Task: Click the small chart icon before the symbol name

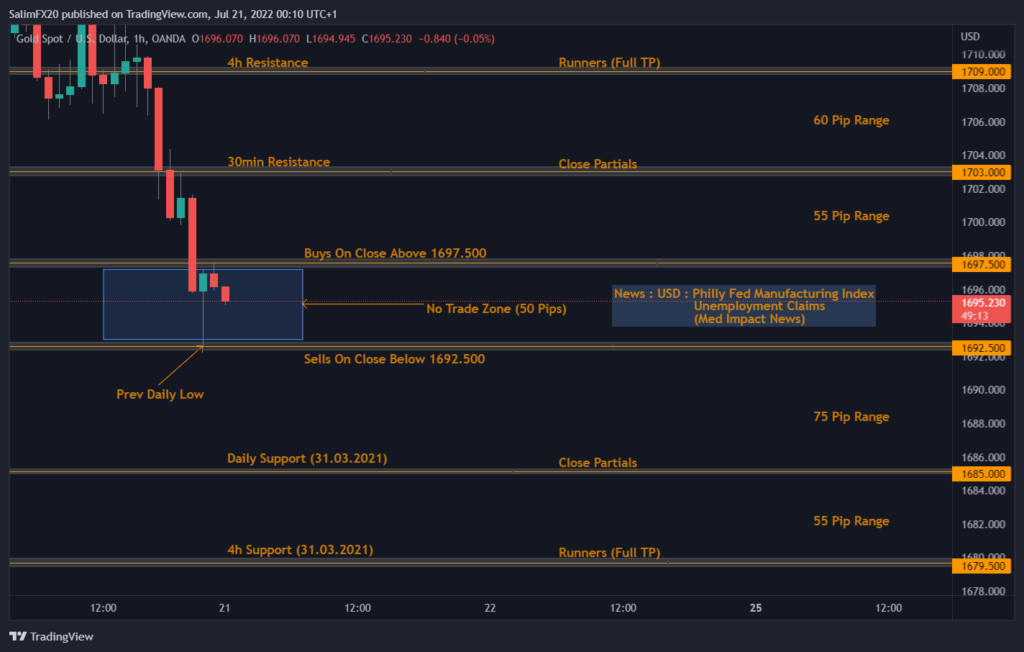Action: pos(16,39)
